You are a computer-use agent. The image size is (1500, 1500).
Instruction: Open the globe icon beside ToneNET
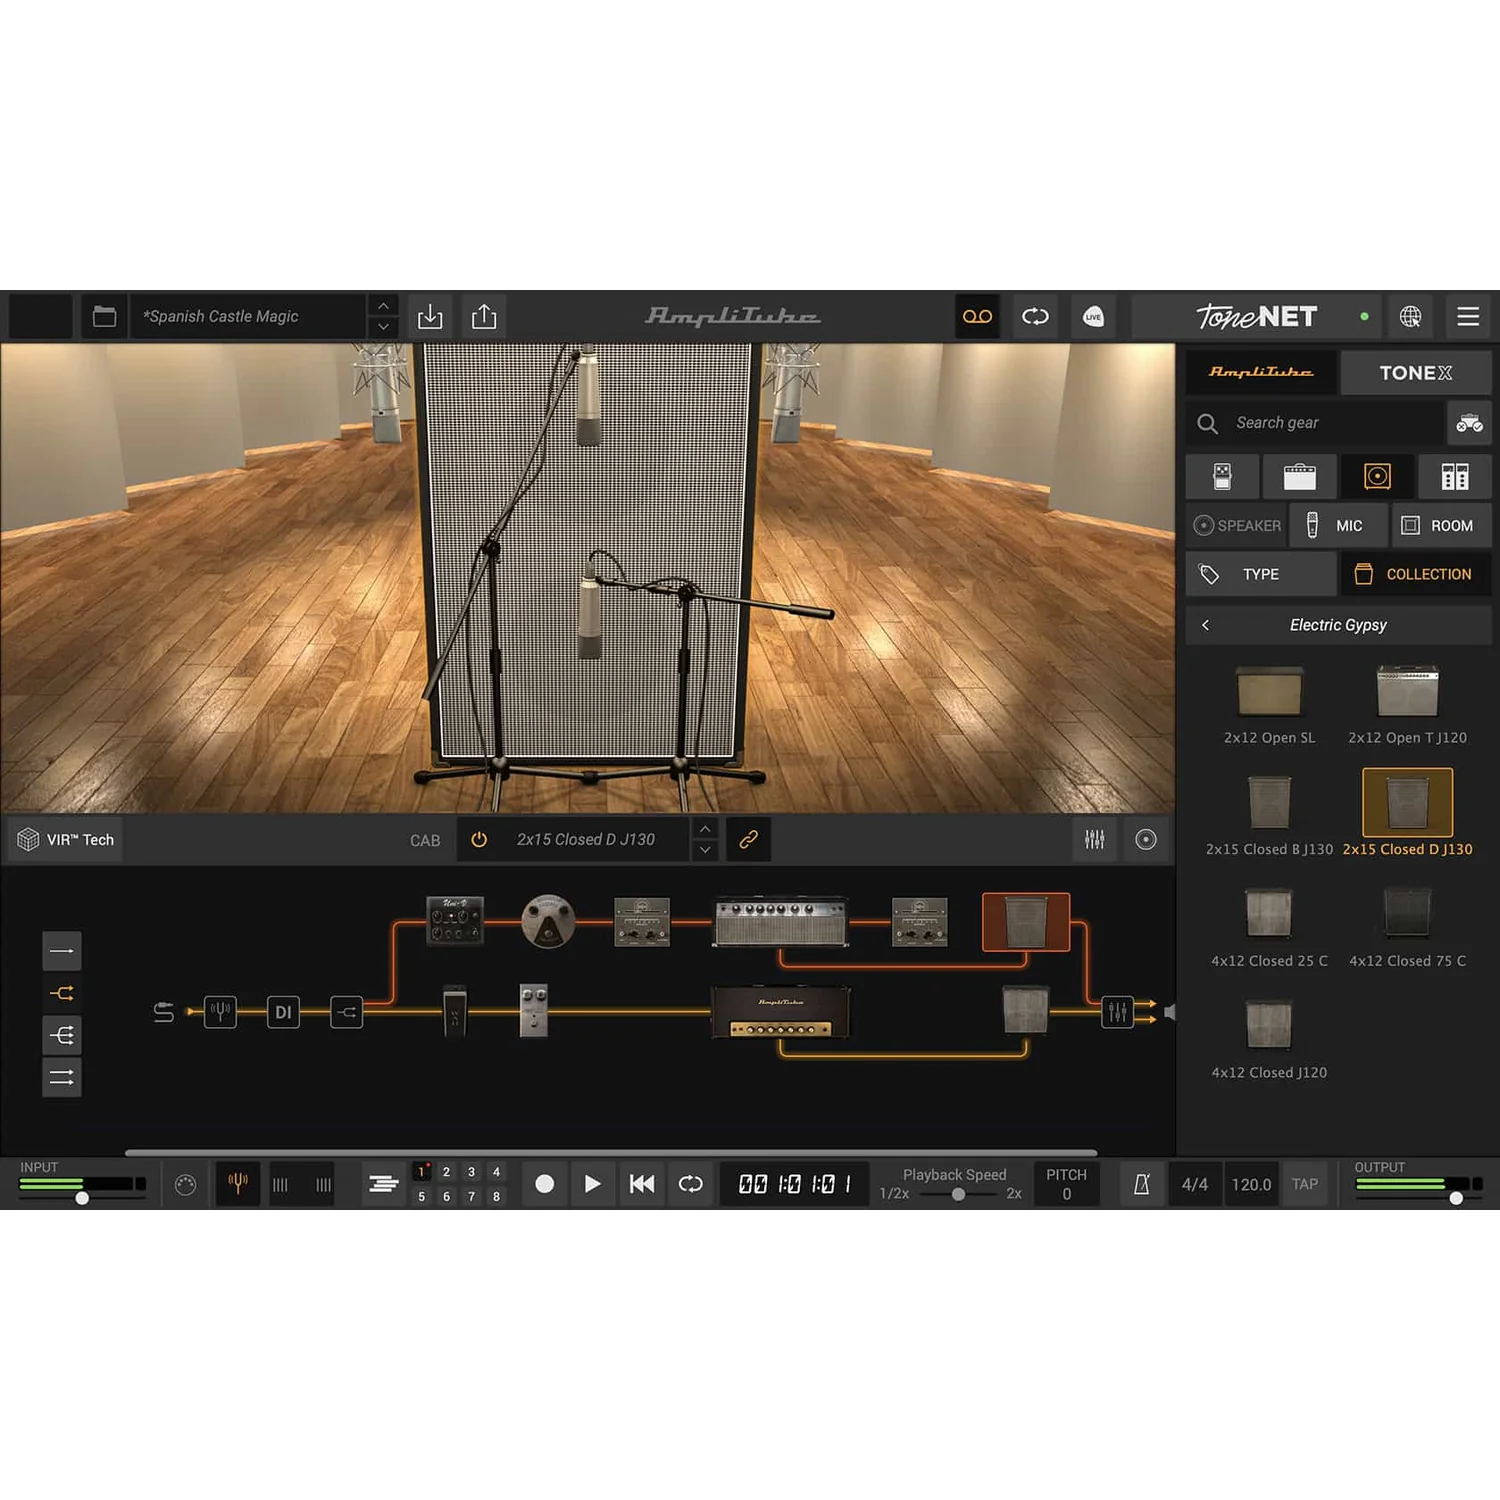[1410, 317]
